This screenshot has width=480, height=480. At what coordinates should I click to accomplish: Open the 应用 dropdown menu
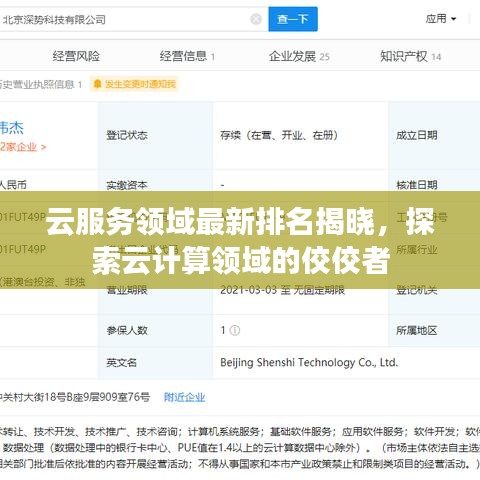(441, 19)
